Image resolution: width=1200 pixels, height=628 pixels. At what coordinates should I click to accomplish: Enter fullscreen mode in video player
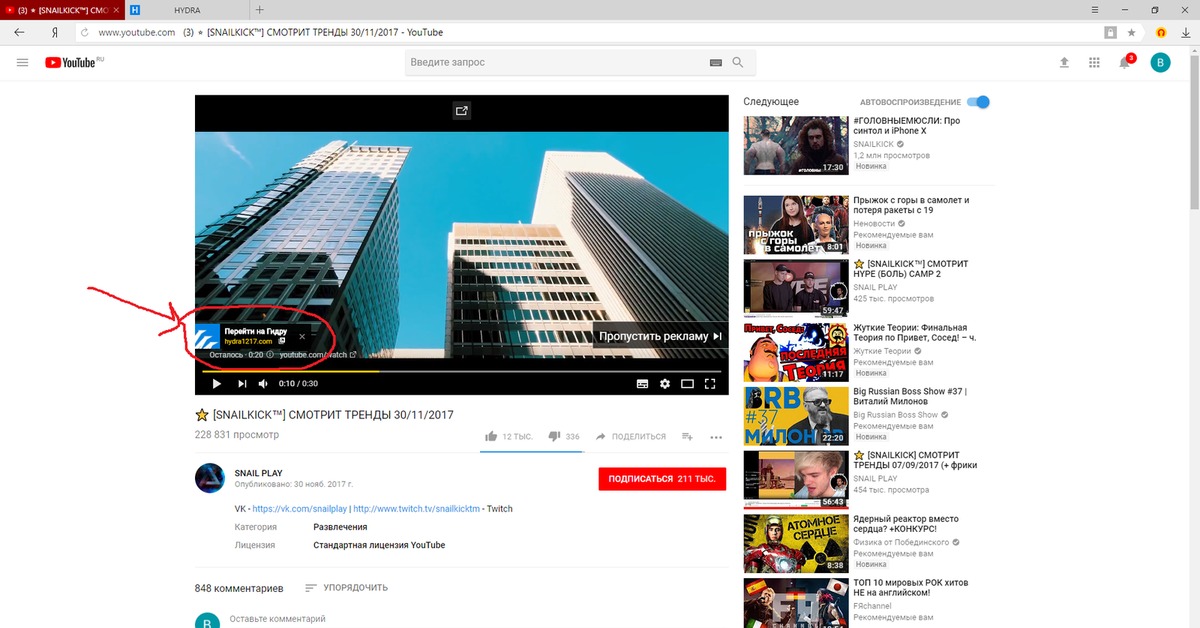coord(710,384)
